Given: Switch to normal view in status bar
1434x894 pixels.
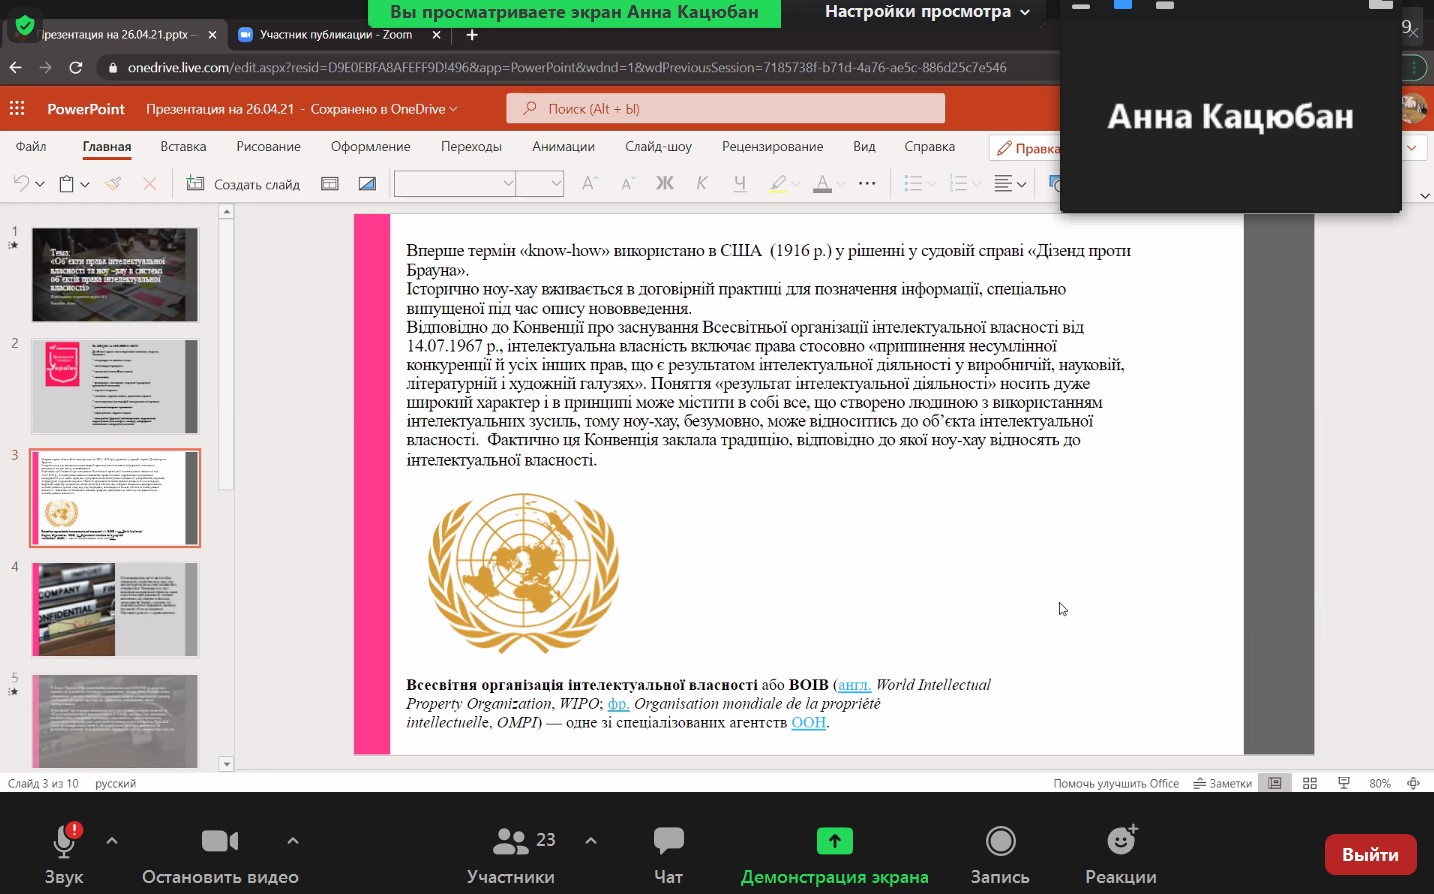Looking at the screenshot, I should [1275, 783].
